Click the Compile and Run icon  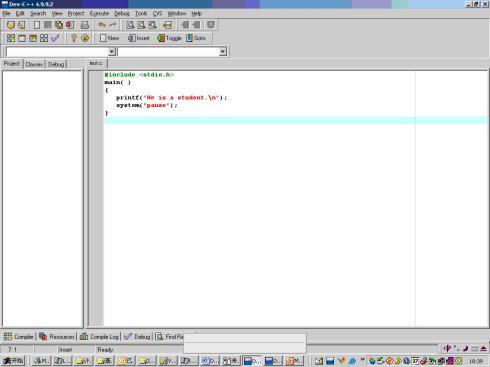pyautogui.click(x=33, y=38)
